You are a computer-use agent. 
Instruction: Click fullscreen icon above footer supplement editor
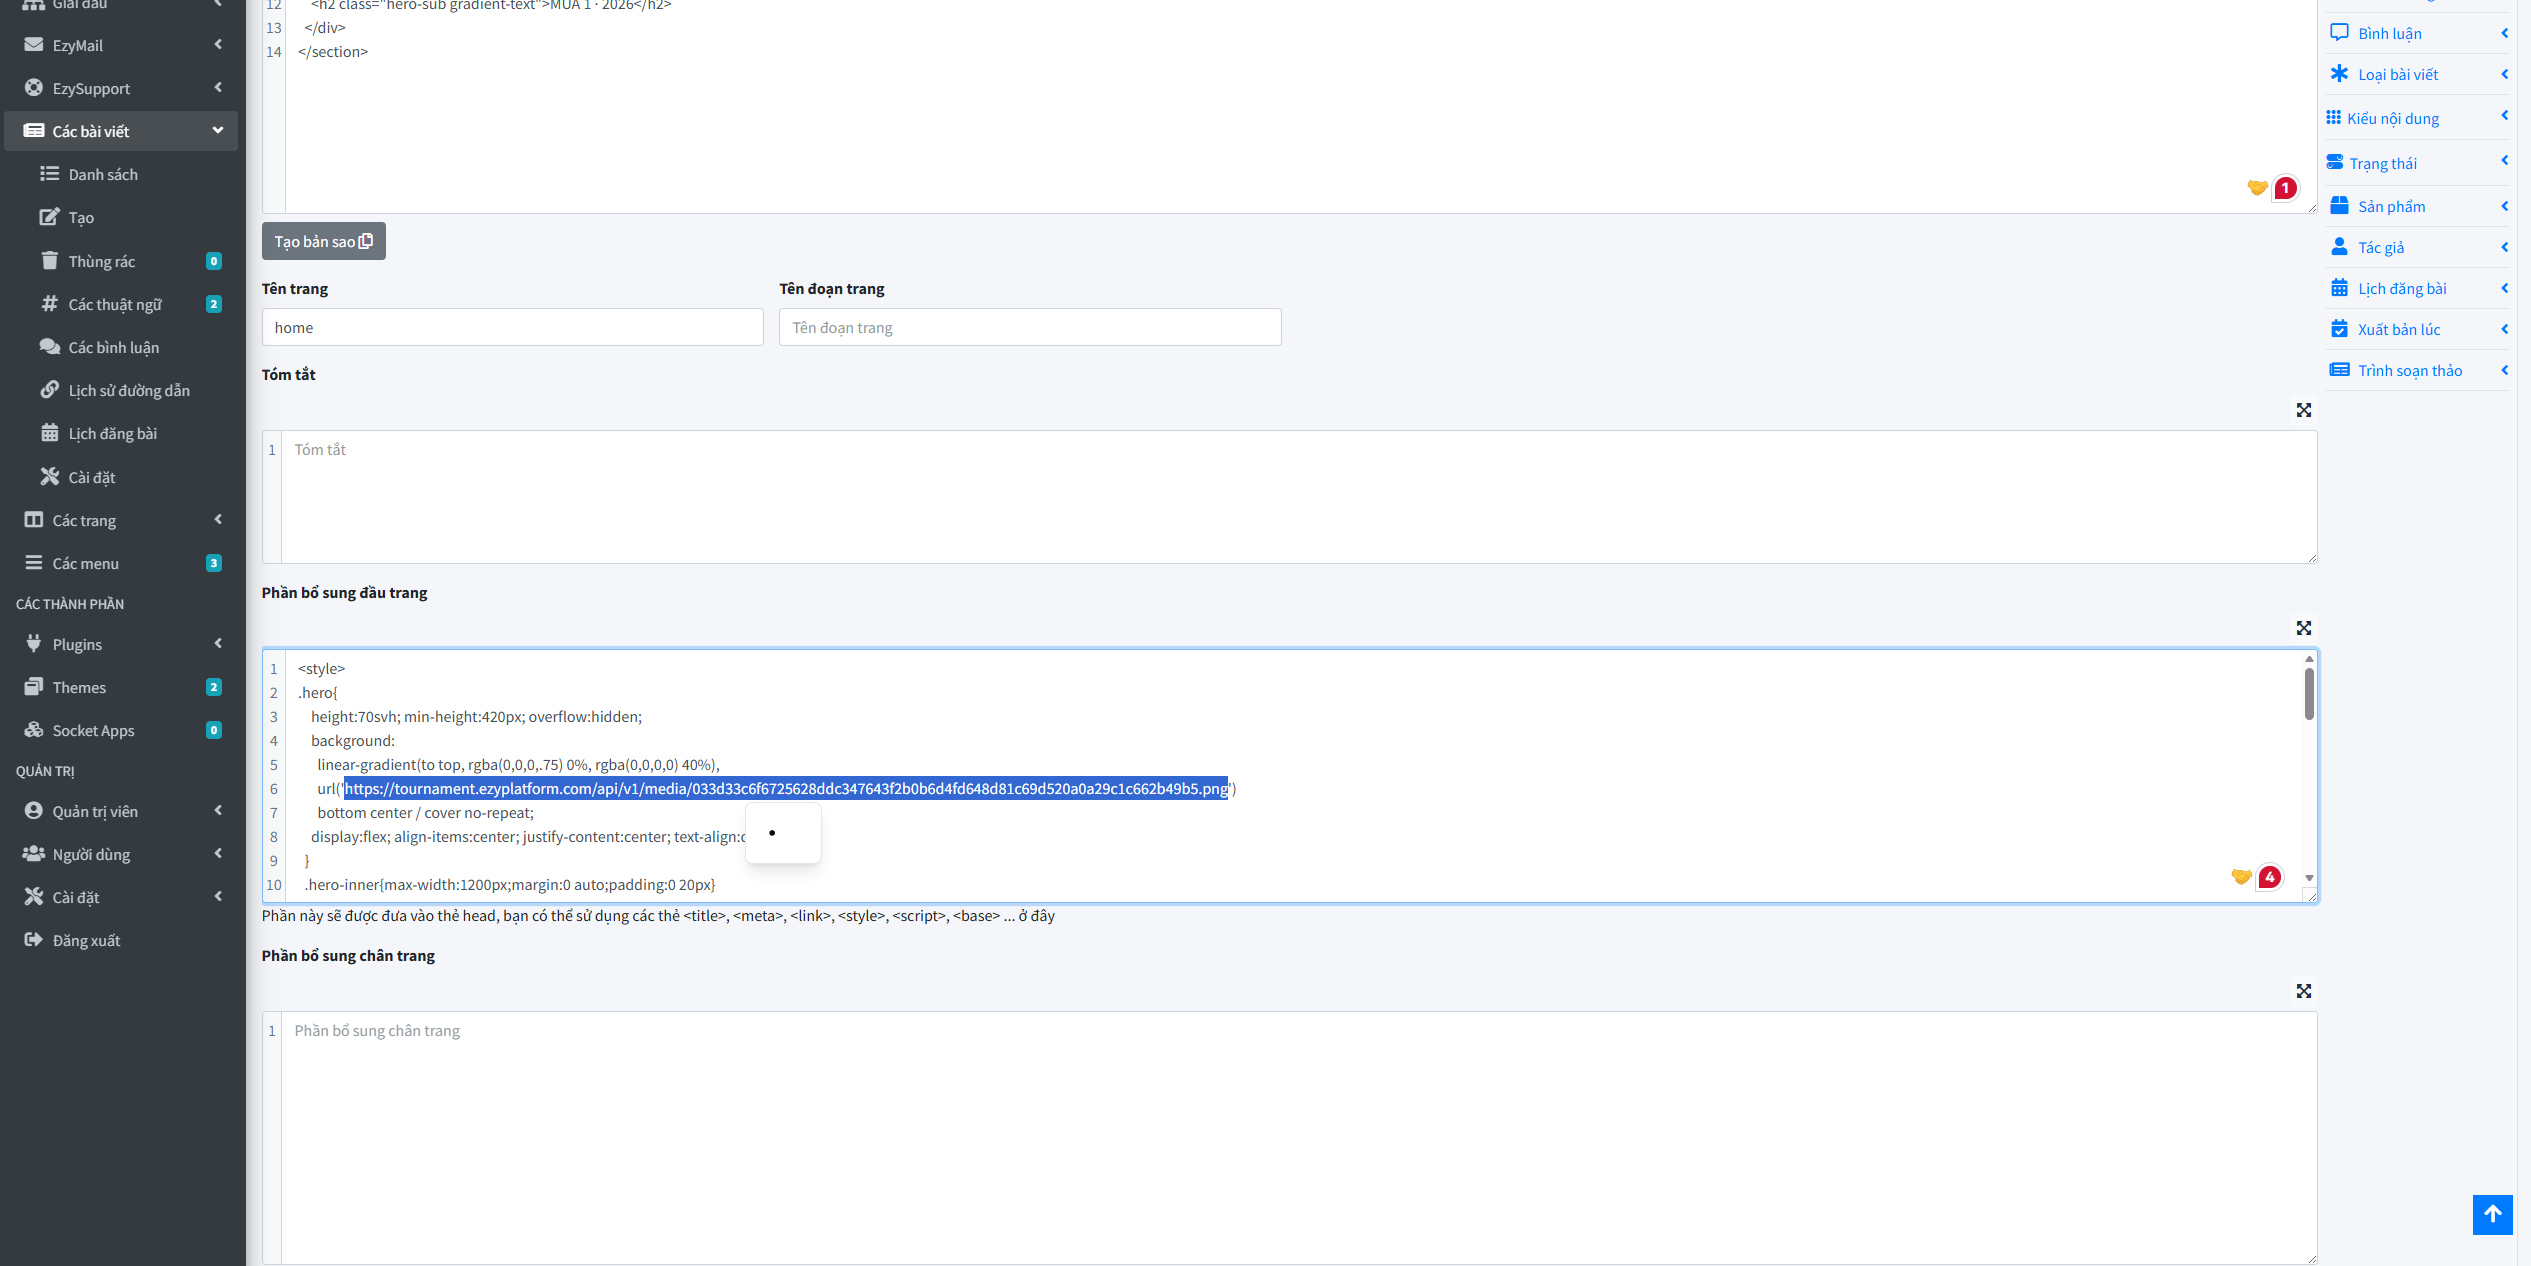(2303, 991)
